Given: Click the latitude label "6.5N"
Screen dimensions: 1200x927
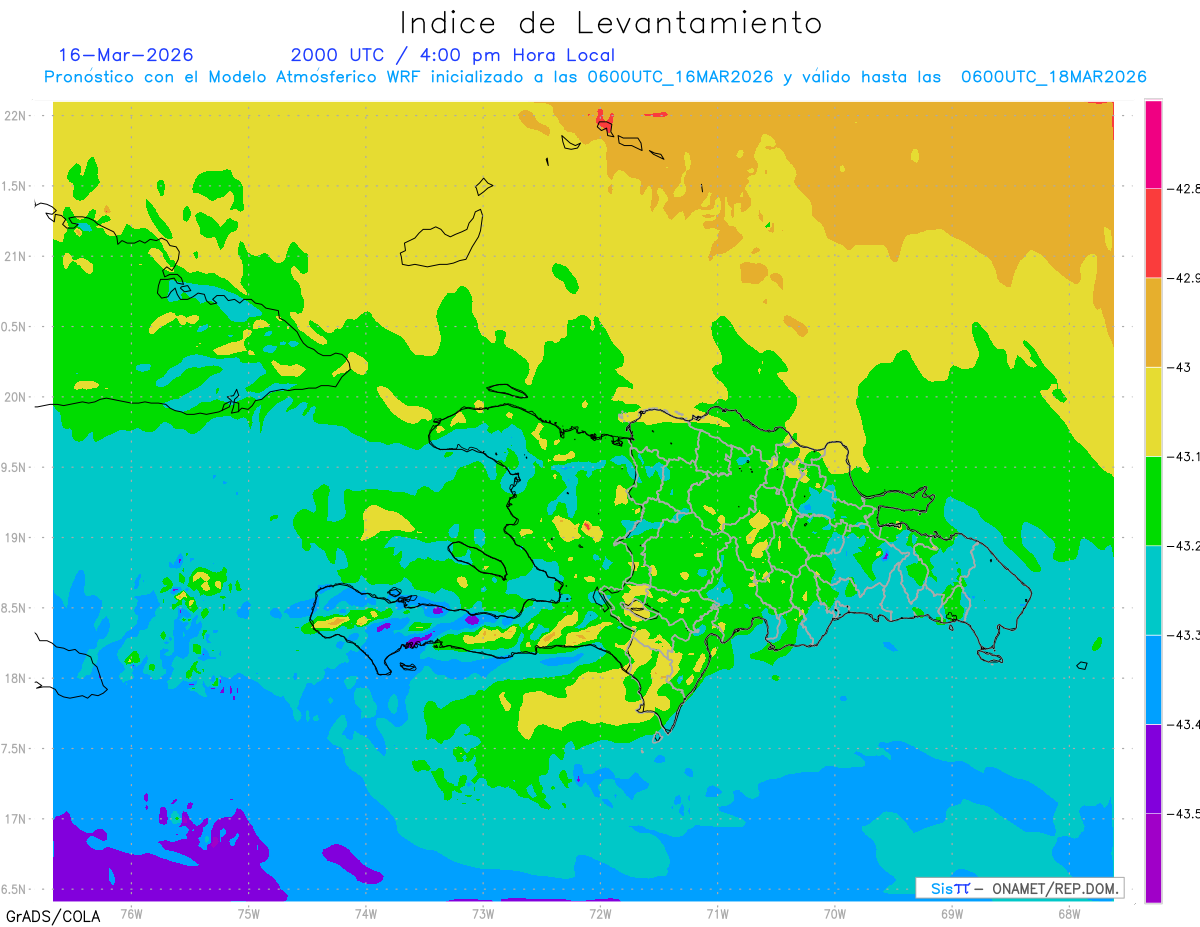Looking at the screenshot, I should [x=15, y=889].
